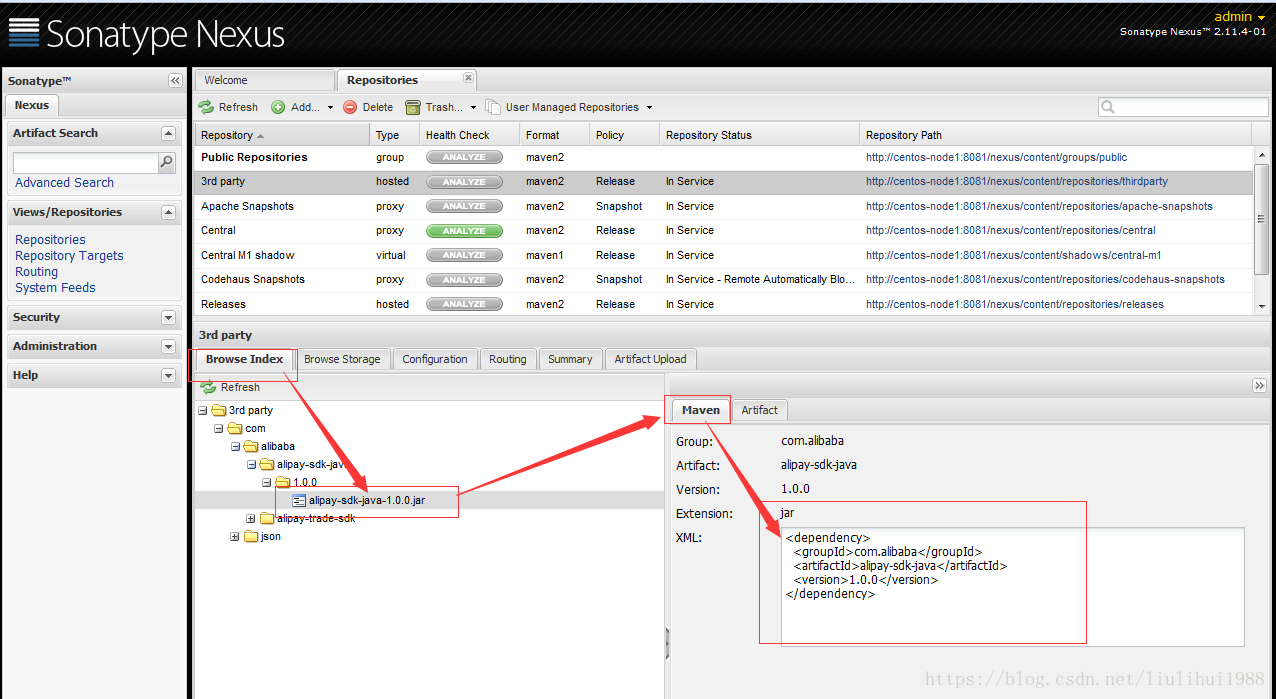Viewport: 1276px width, 699px height.
Task: Focus the Artifact Search input box
Action: pos(86,162)
